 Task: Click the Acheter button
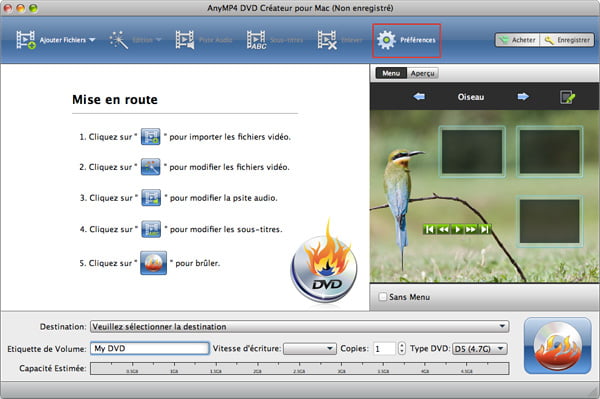[x=517, y=40]
